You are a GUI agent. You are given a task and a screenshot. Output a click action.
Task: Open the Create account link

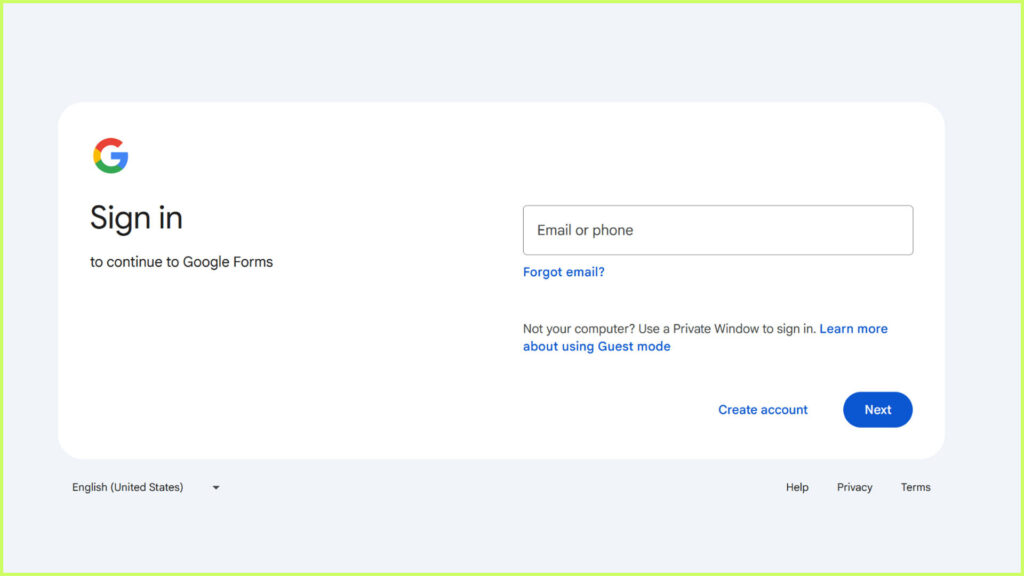click(x=763, y=409)
